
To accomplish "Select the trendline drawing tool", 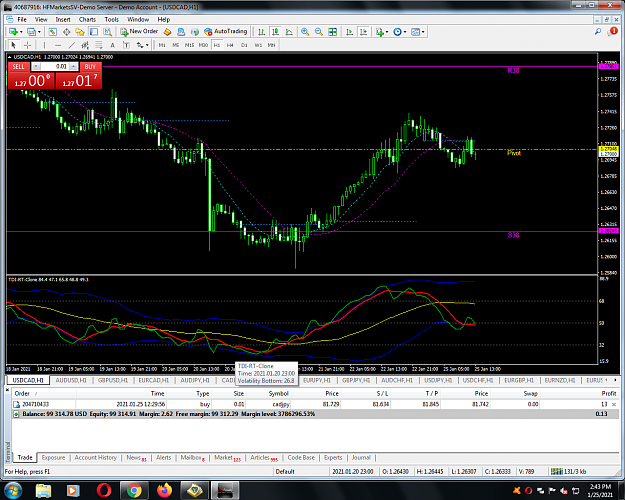I will pos(72,45).
